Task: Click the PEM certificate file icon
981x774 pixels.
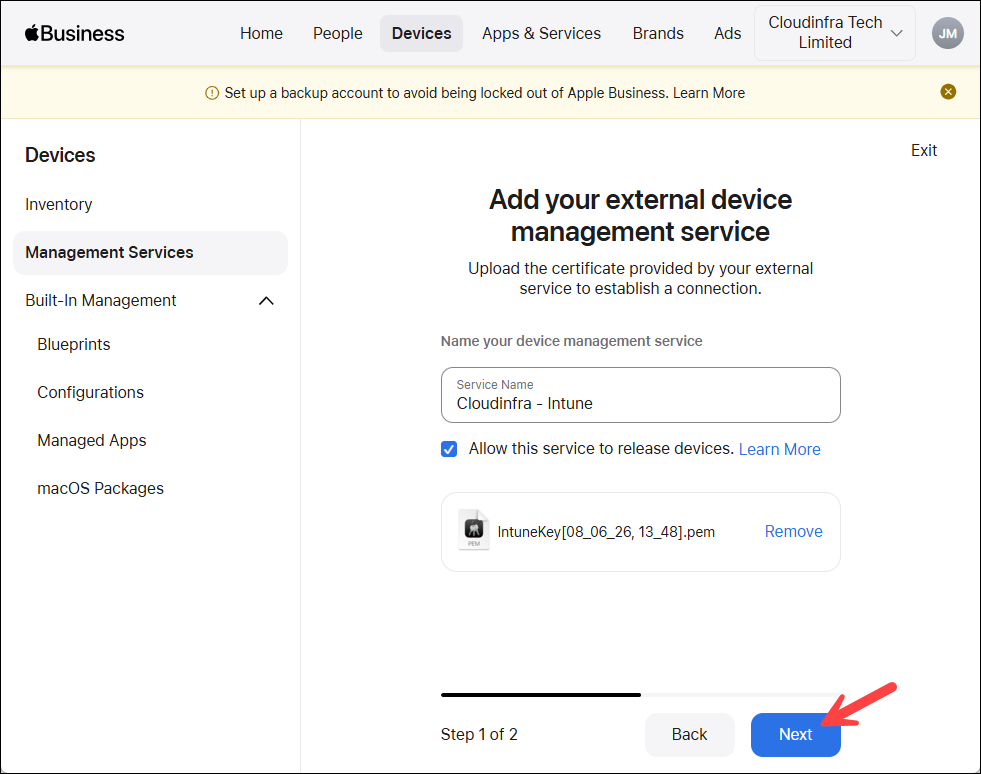Action: [x=474, y=530]
